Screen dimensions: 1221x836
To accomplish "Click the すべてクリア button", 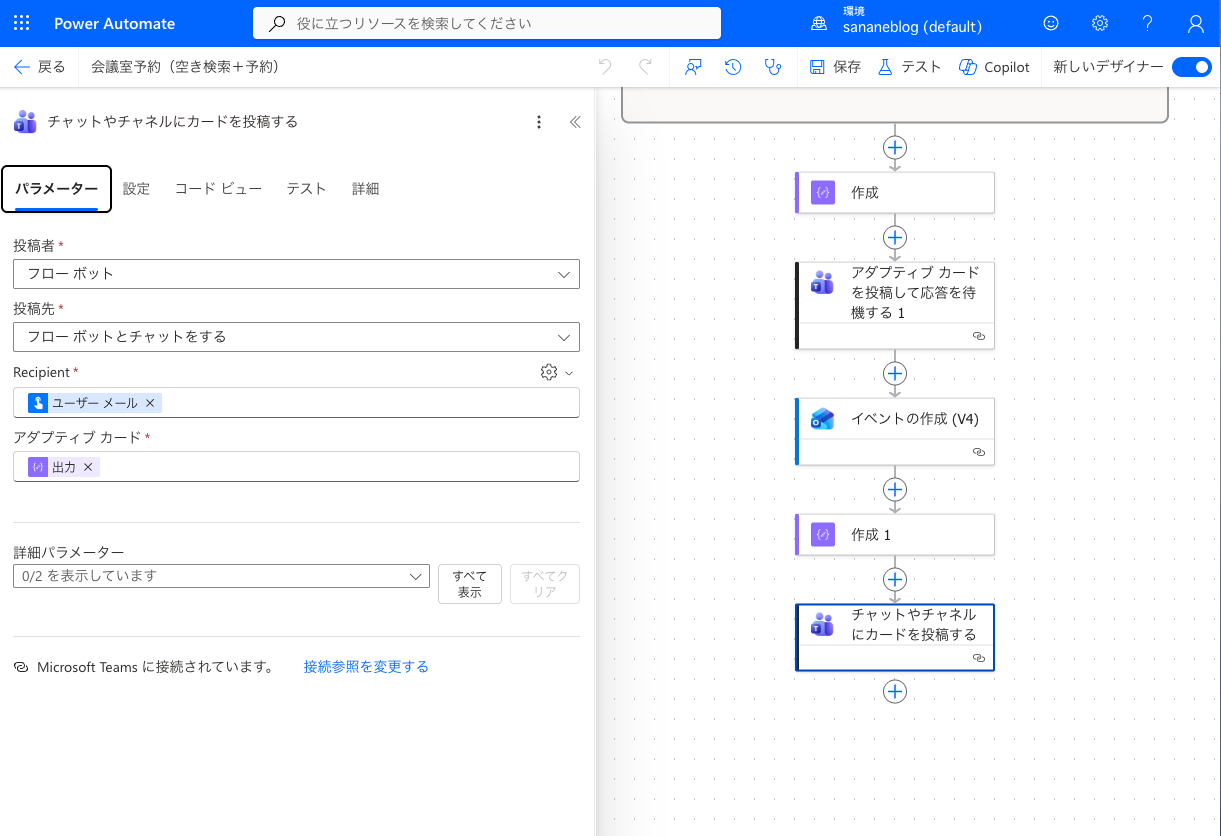I will pyautogui.click(x=545, y=584).
